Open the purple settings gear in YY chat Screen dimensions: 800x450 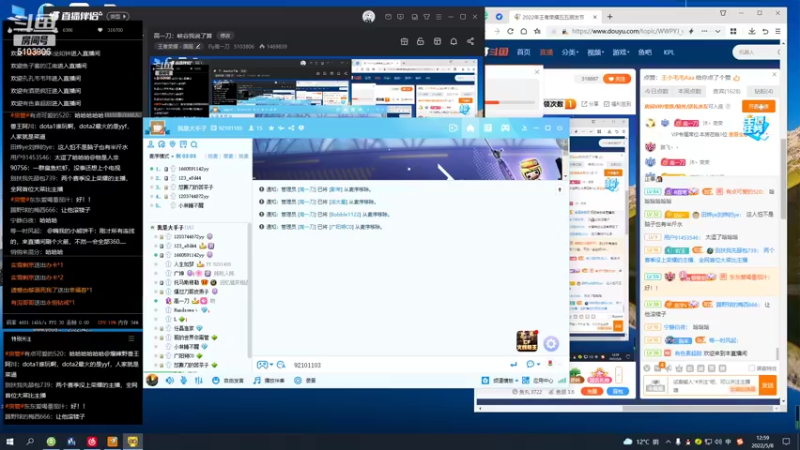point(551,343)
